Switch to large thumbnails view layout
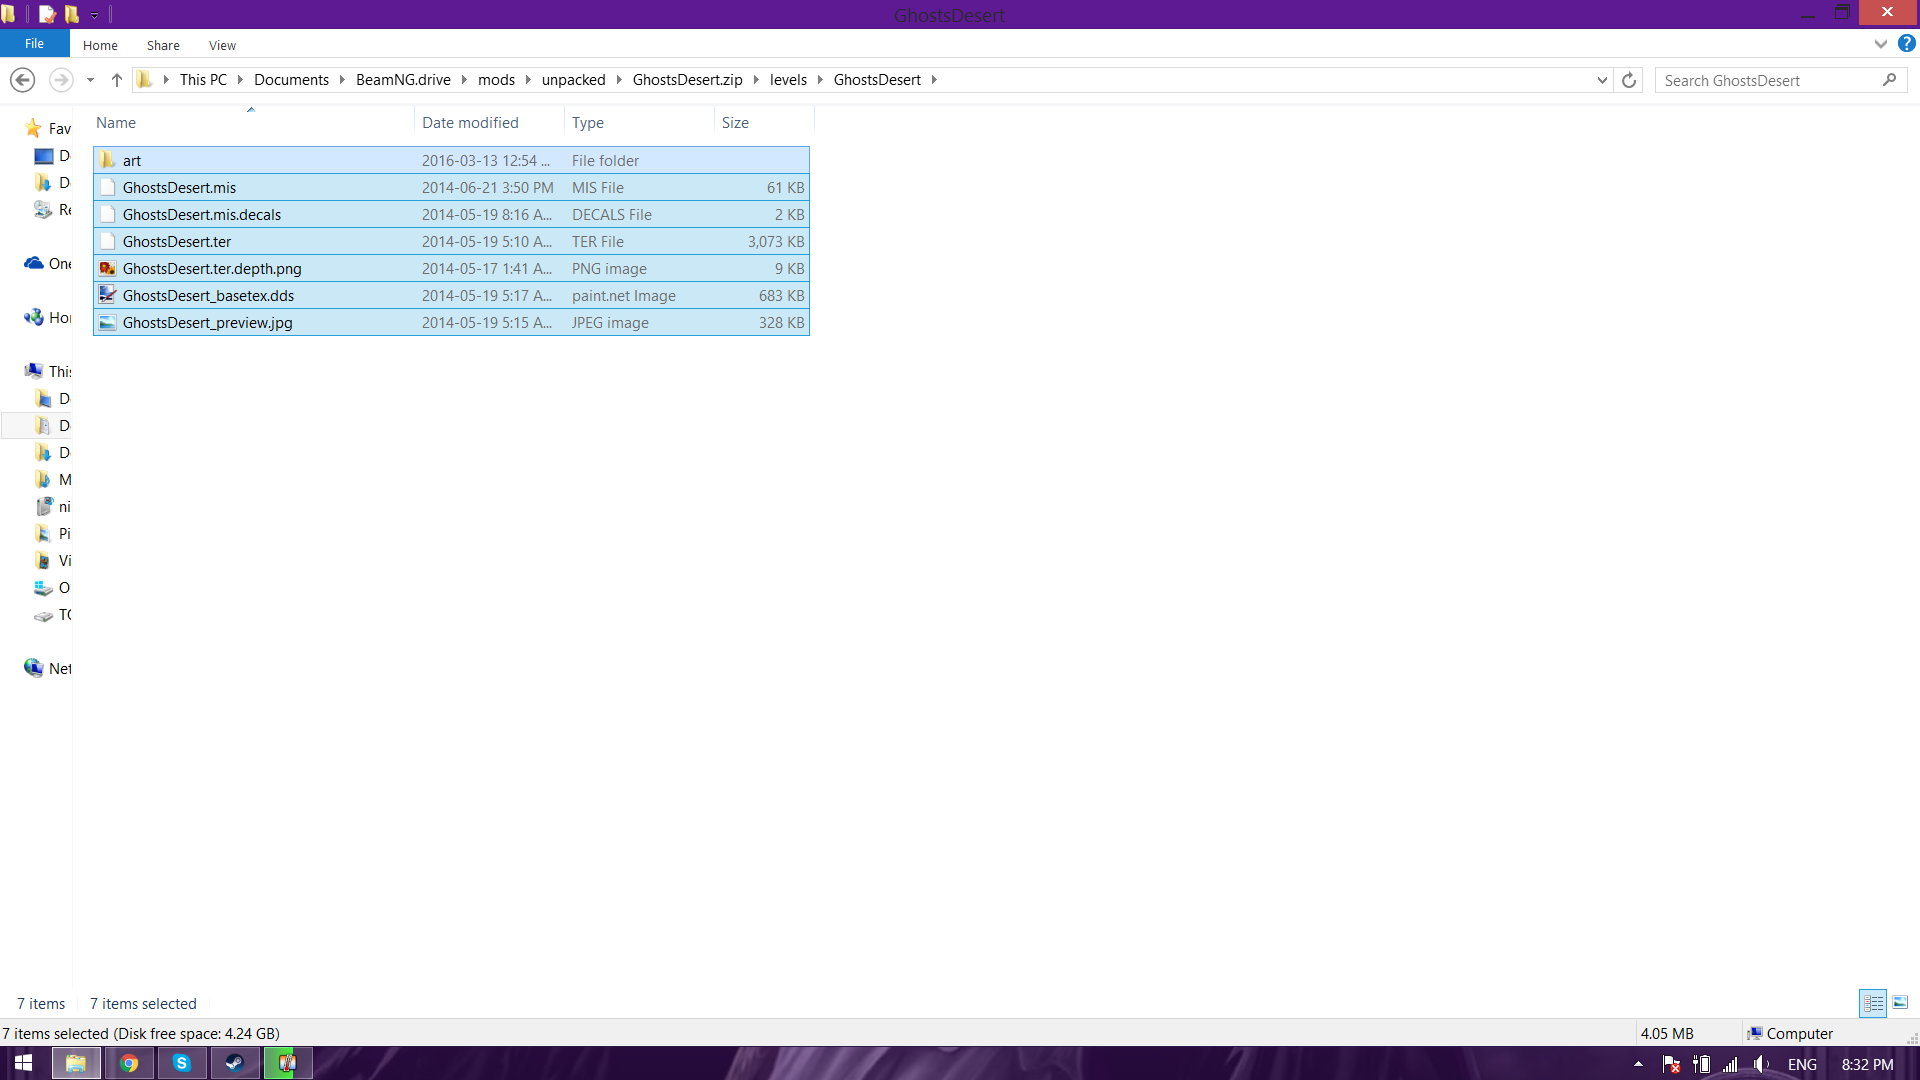This screenshot has height=1080, width=1920. pos(1900,1002)
